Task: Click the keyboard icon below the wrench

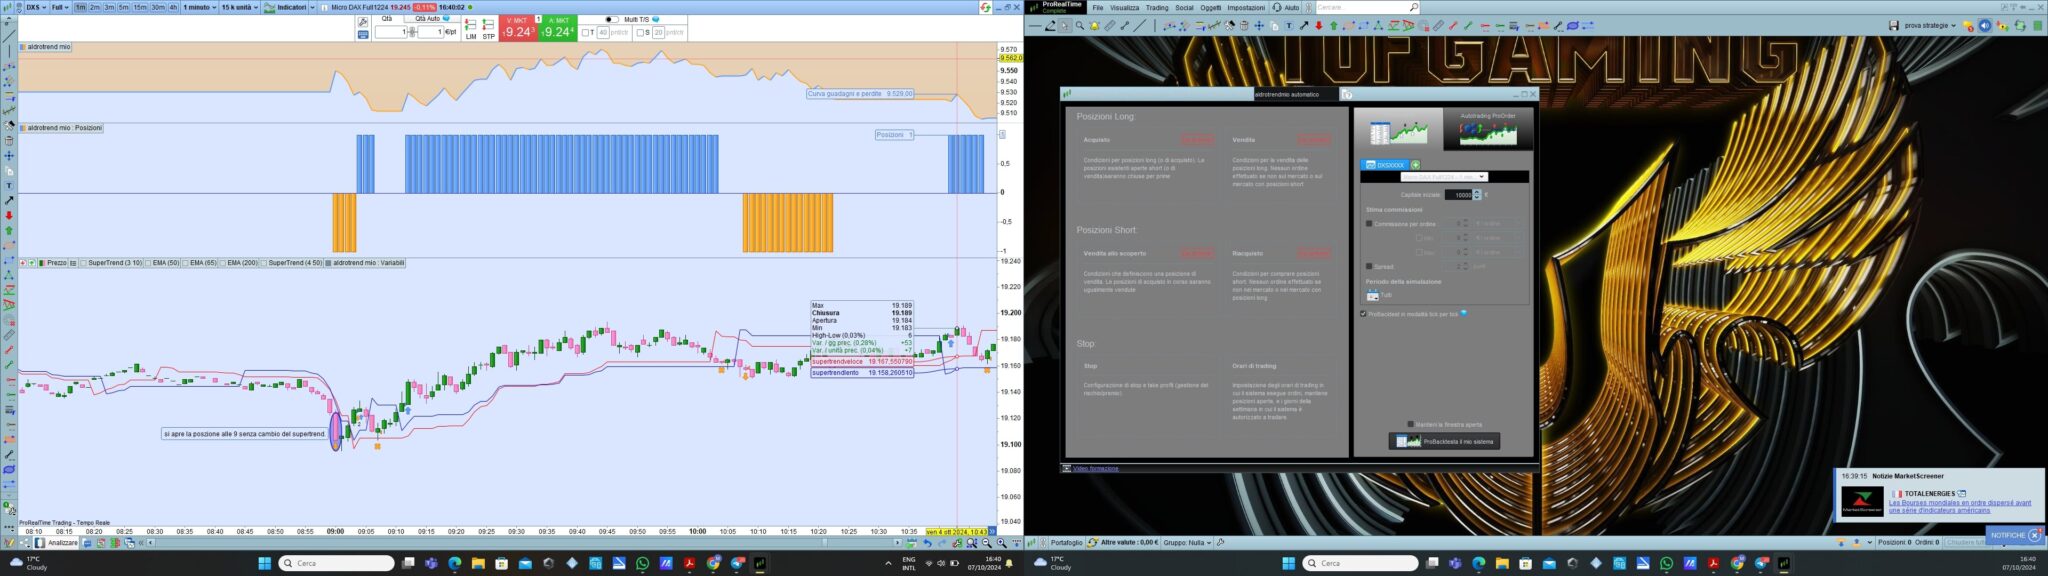Action: coord(363,35)
